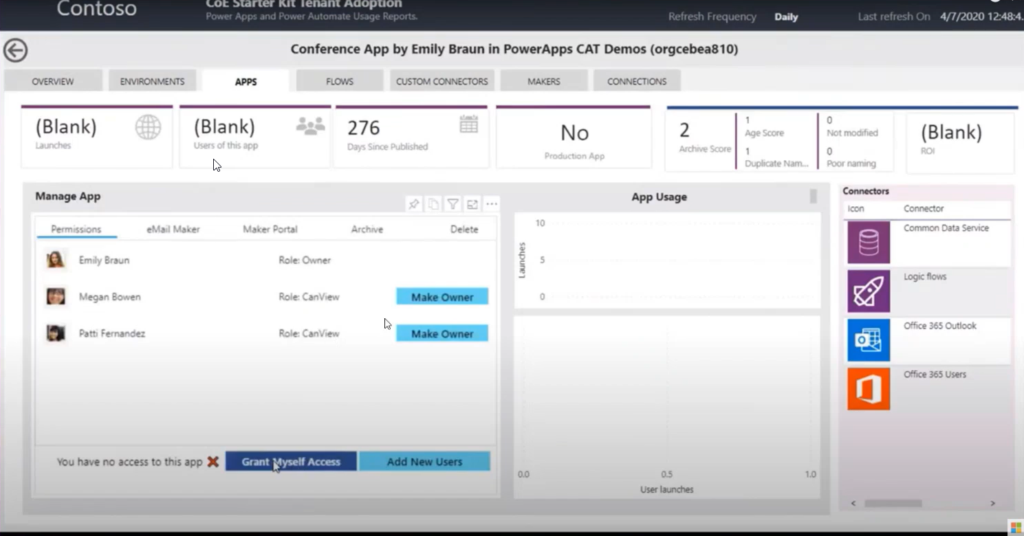Open the Custom Connectors tab

point(442,82)
